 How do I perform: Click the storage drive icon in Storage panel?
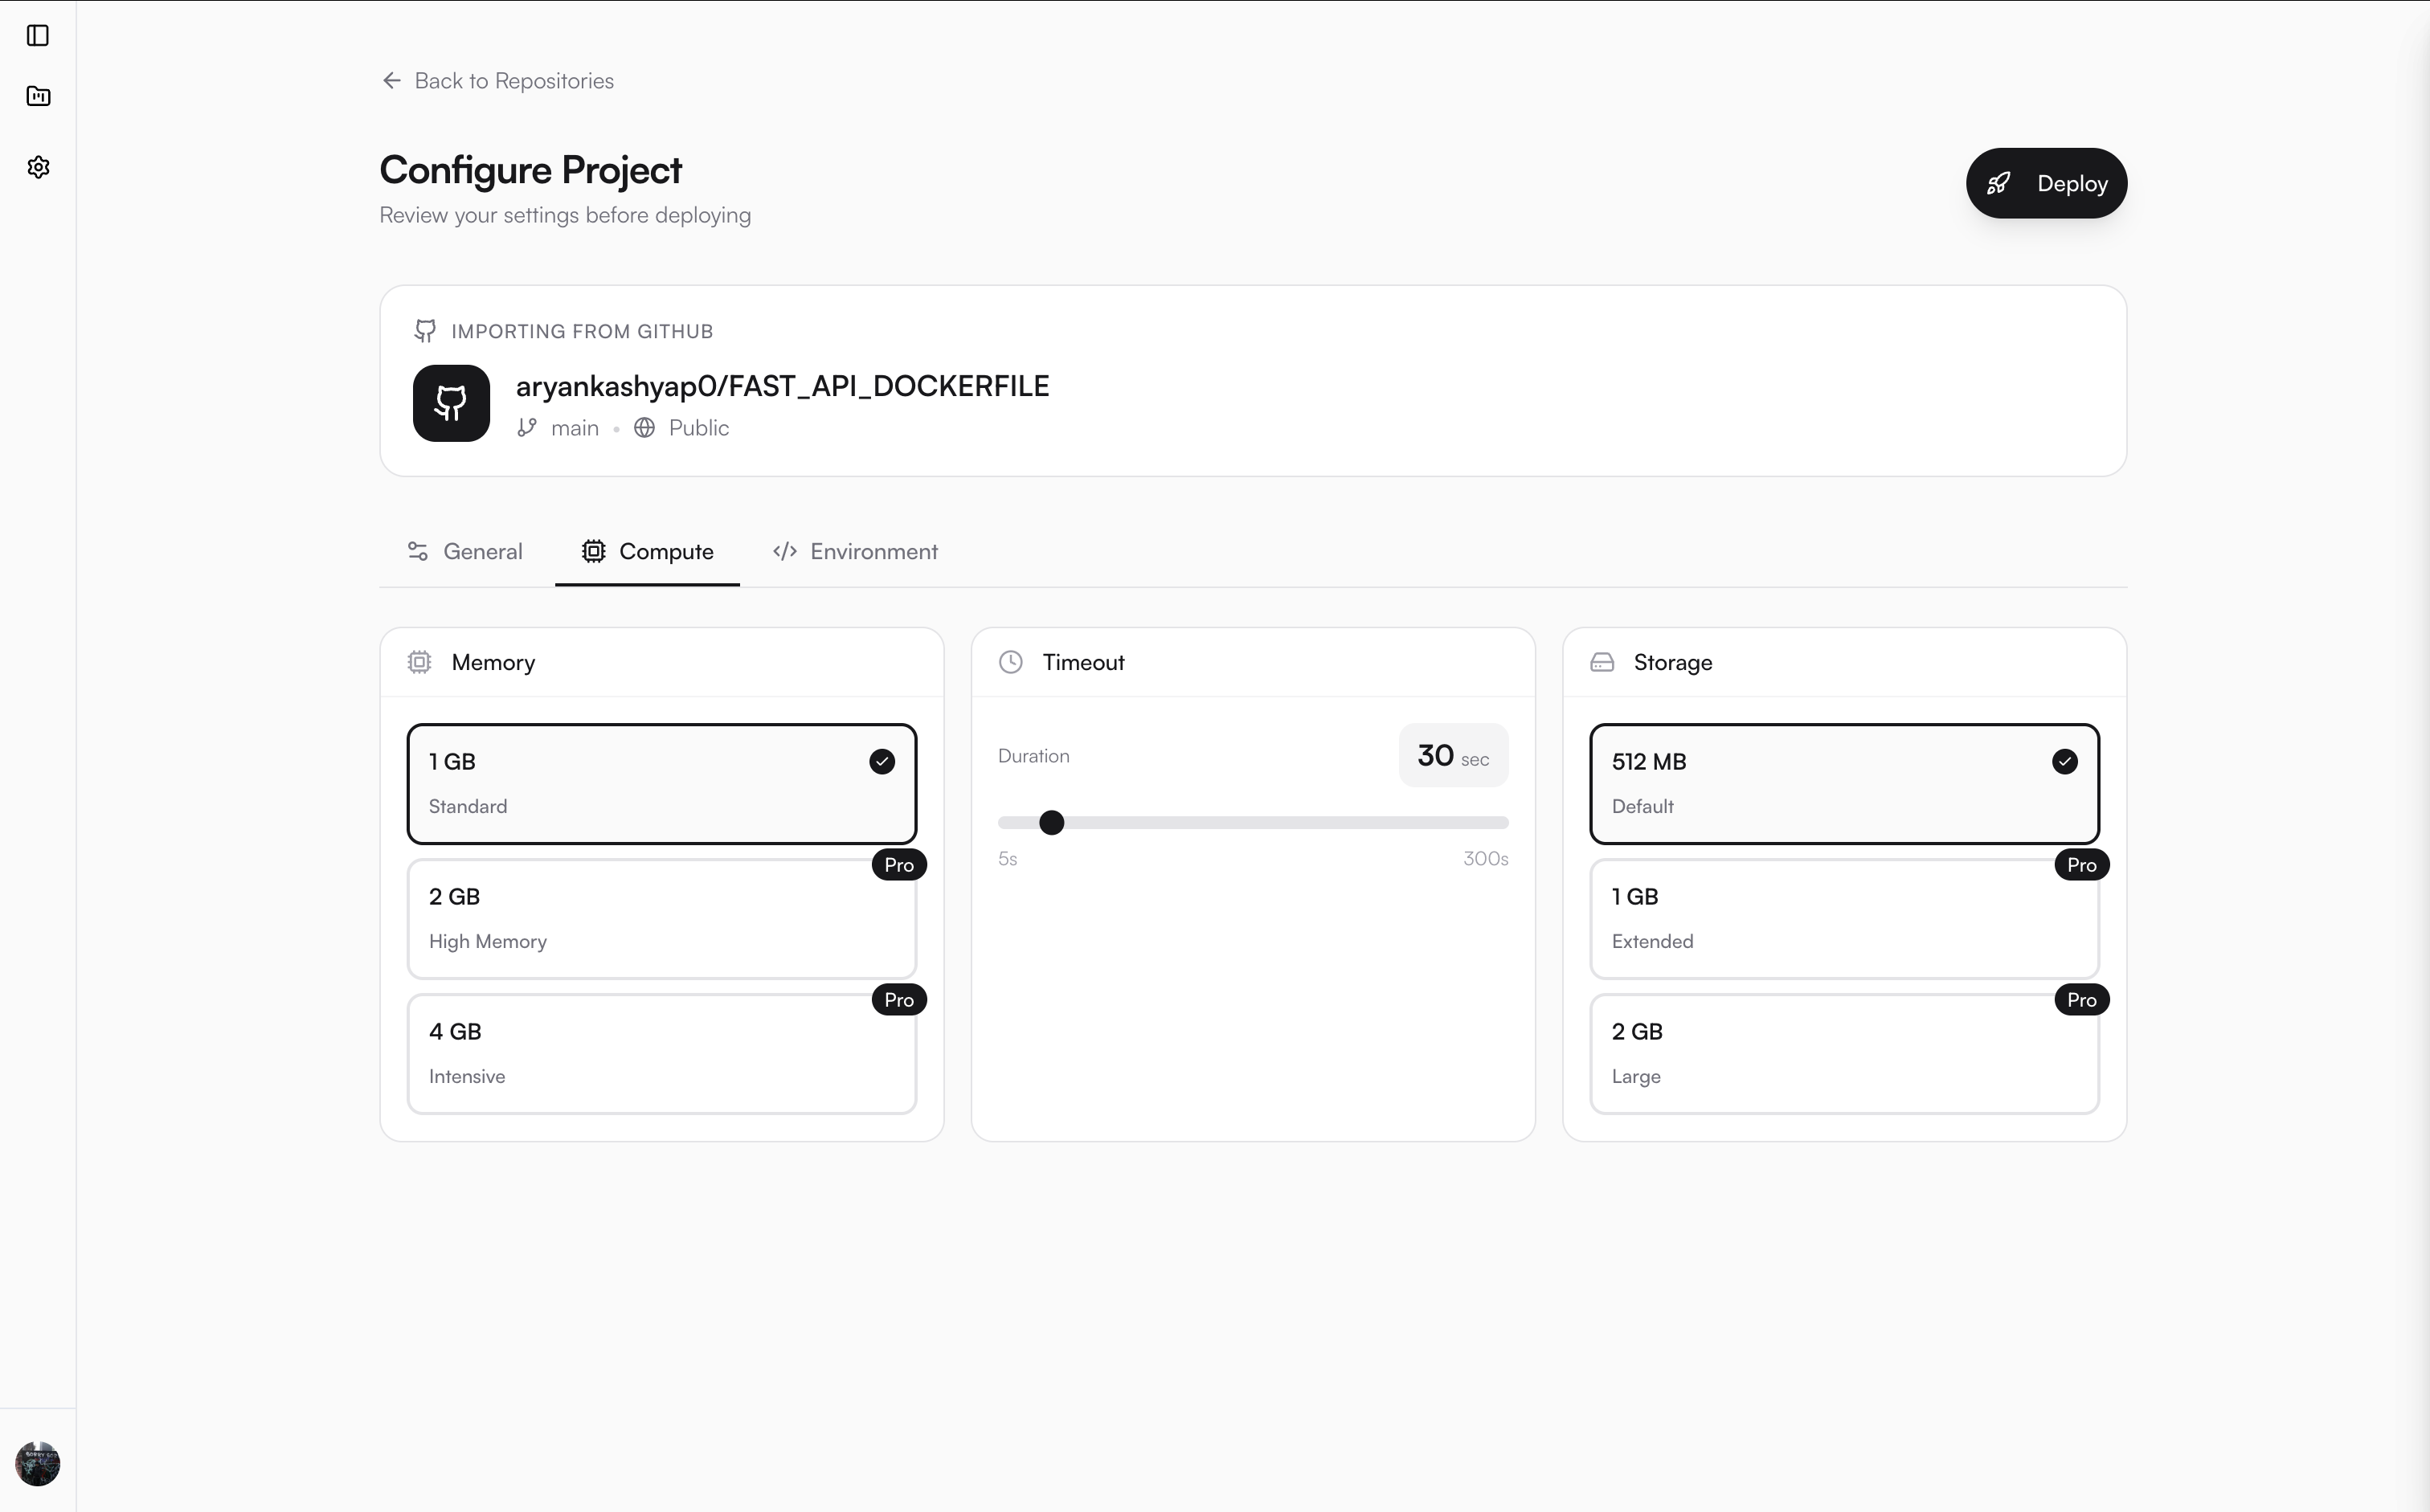[1602, 661]
